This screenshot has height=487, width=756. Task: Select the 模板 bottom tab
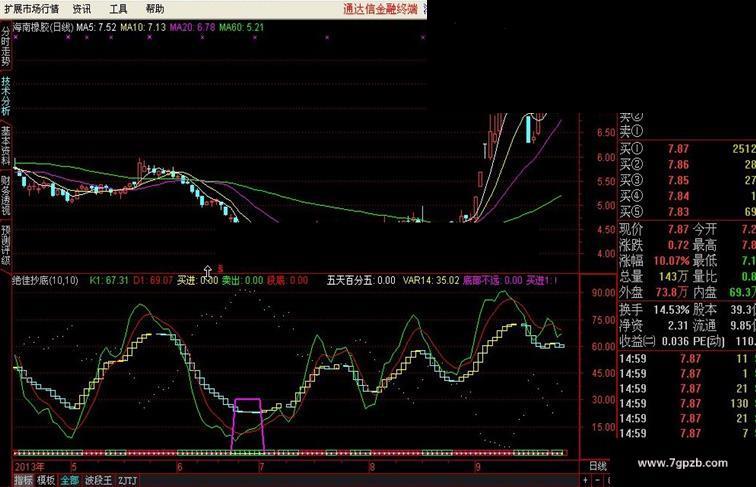[46, 480]
